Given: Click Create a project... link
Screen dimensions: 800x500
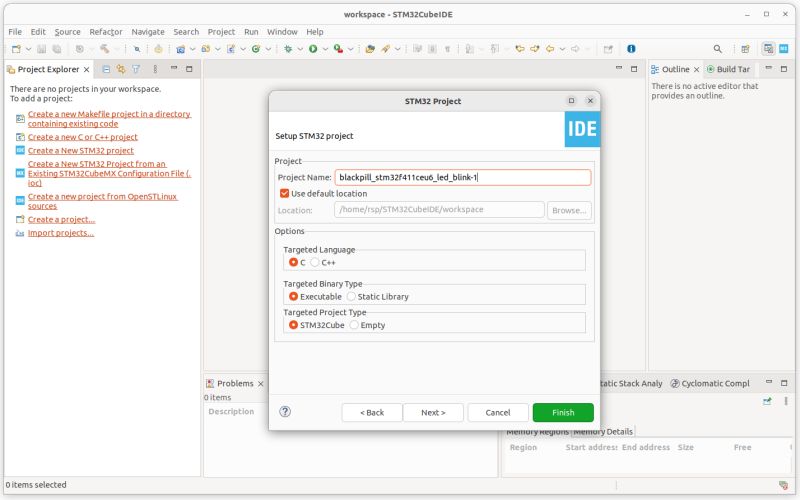Looking at the screenshot, I should click(61, 219).
